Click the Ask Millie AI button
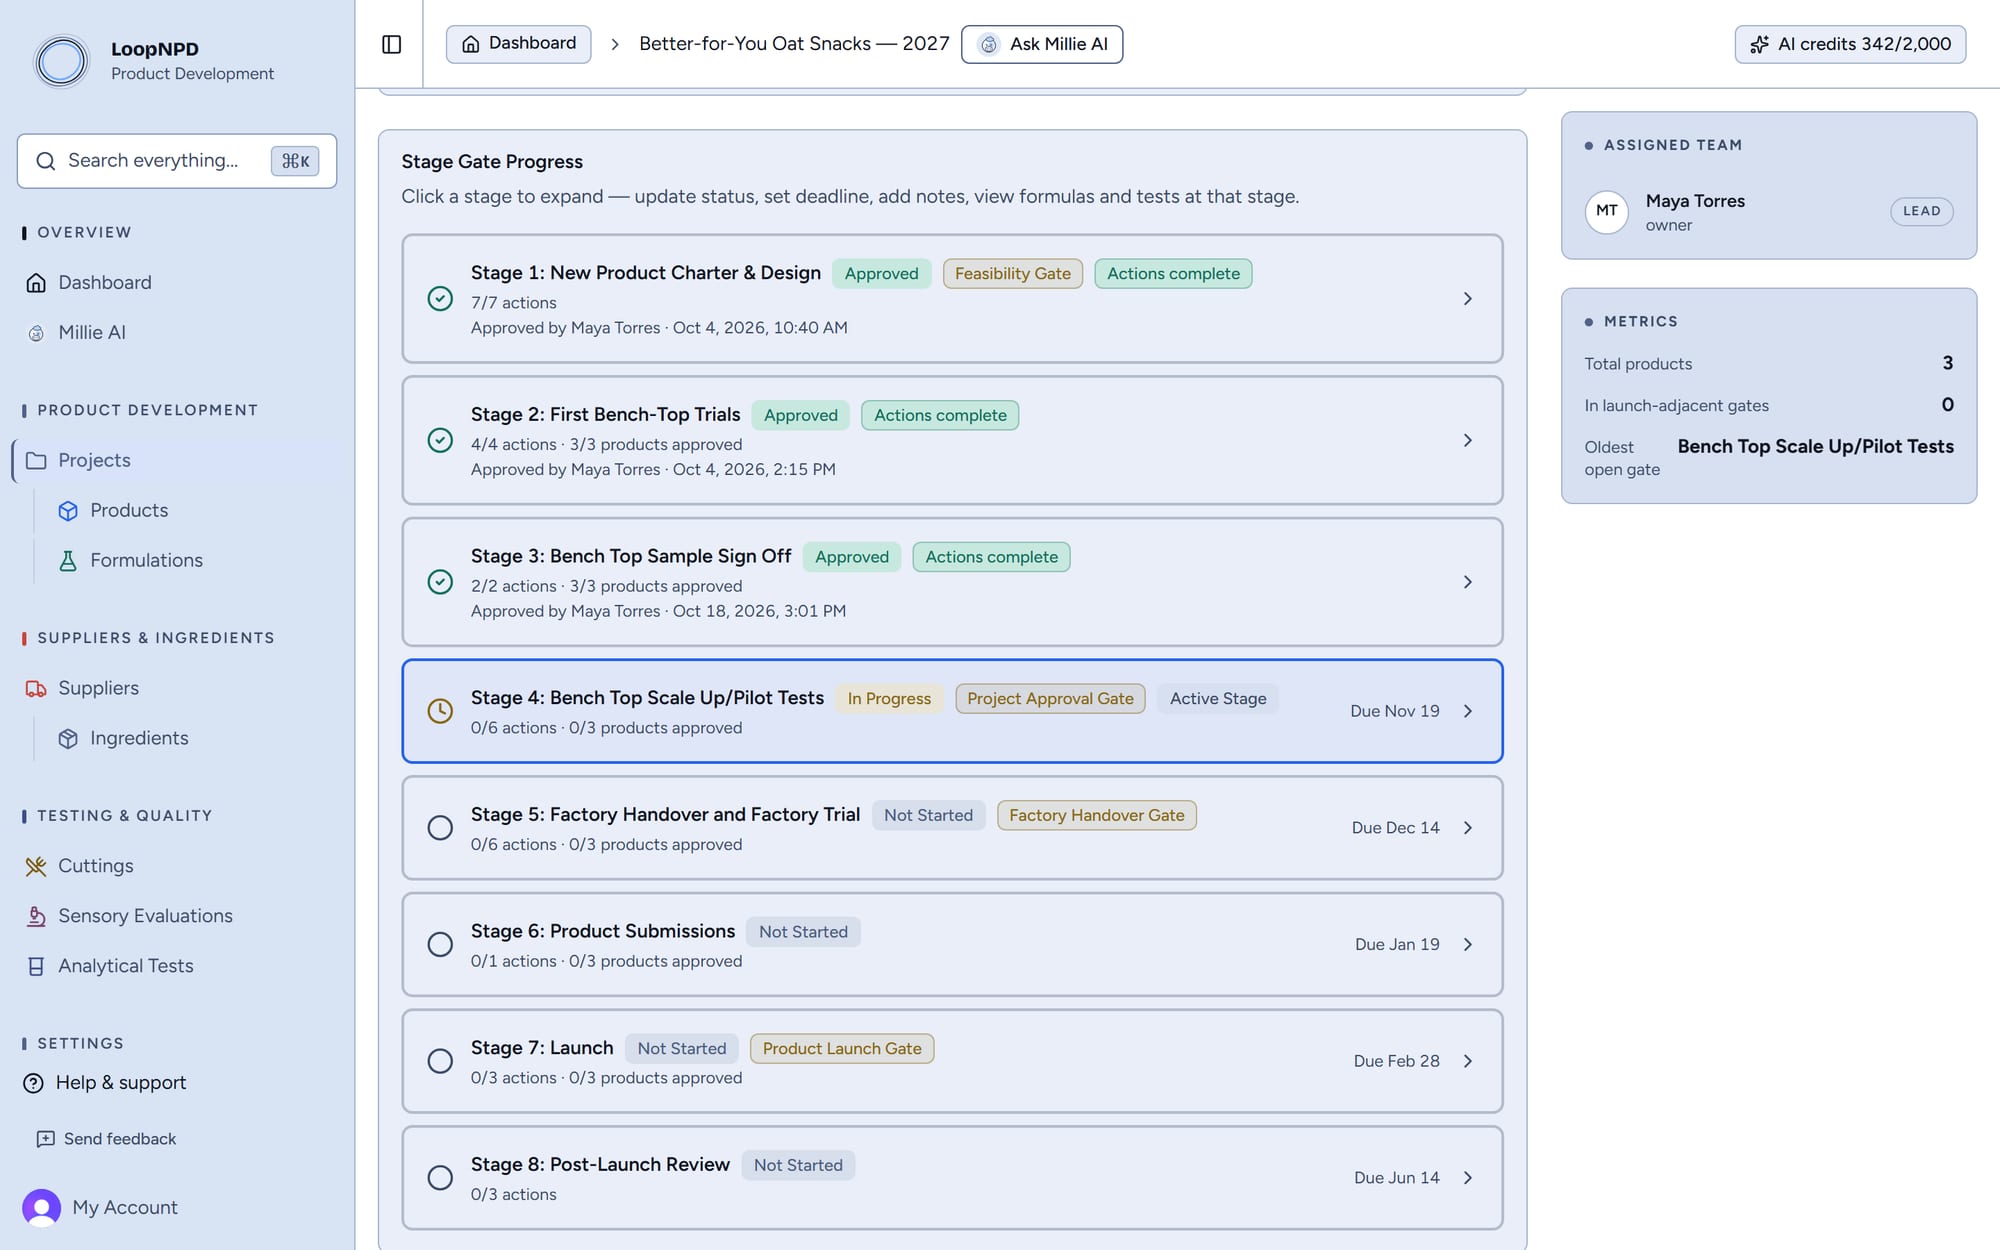 tap(1042, 44)
